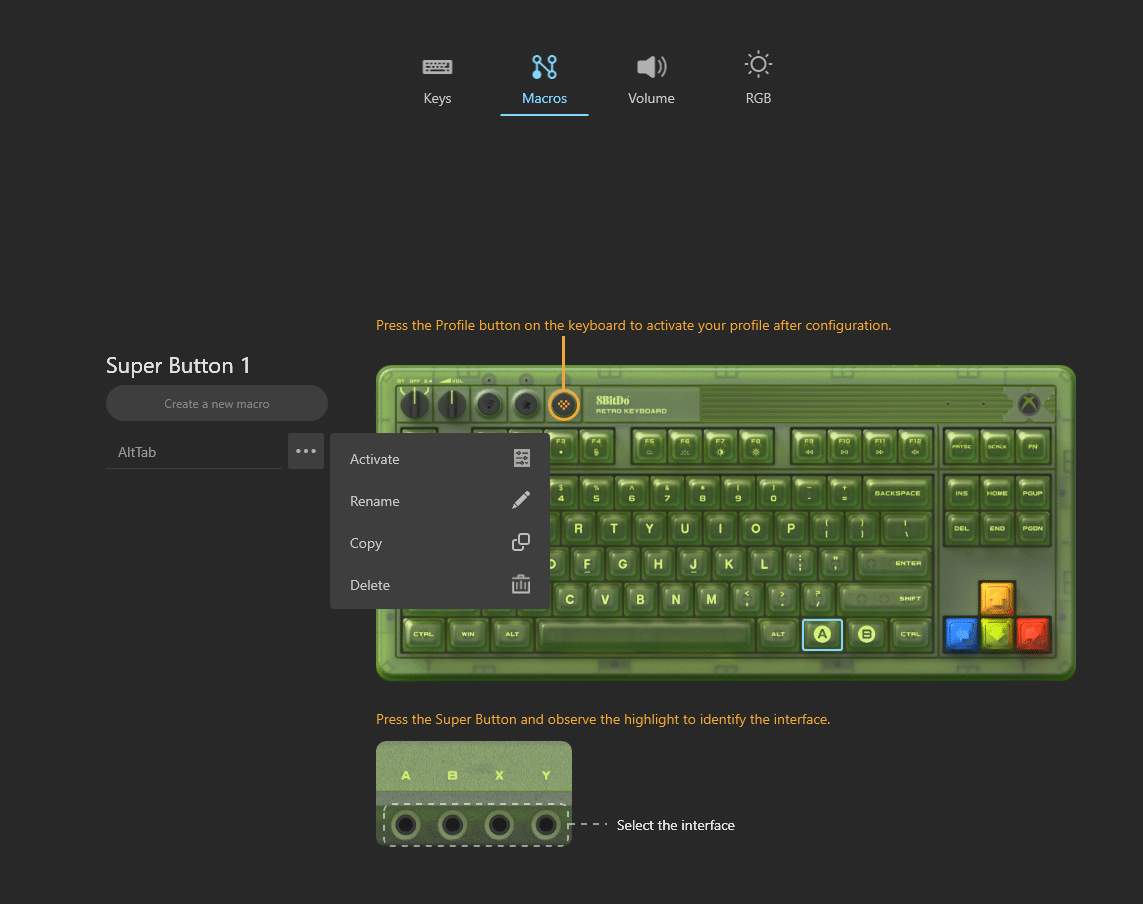Image resolution: width=1143 pixels, height=904 pixels.
Task: Click Create a new macro button
Action: [x=216, y=403]
